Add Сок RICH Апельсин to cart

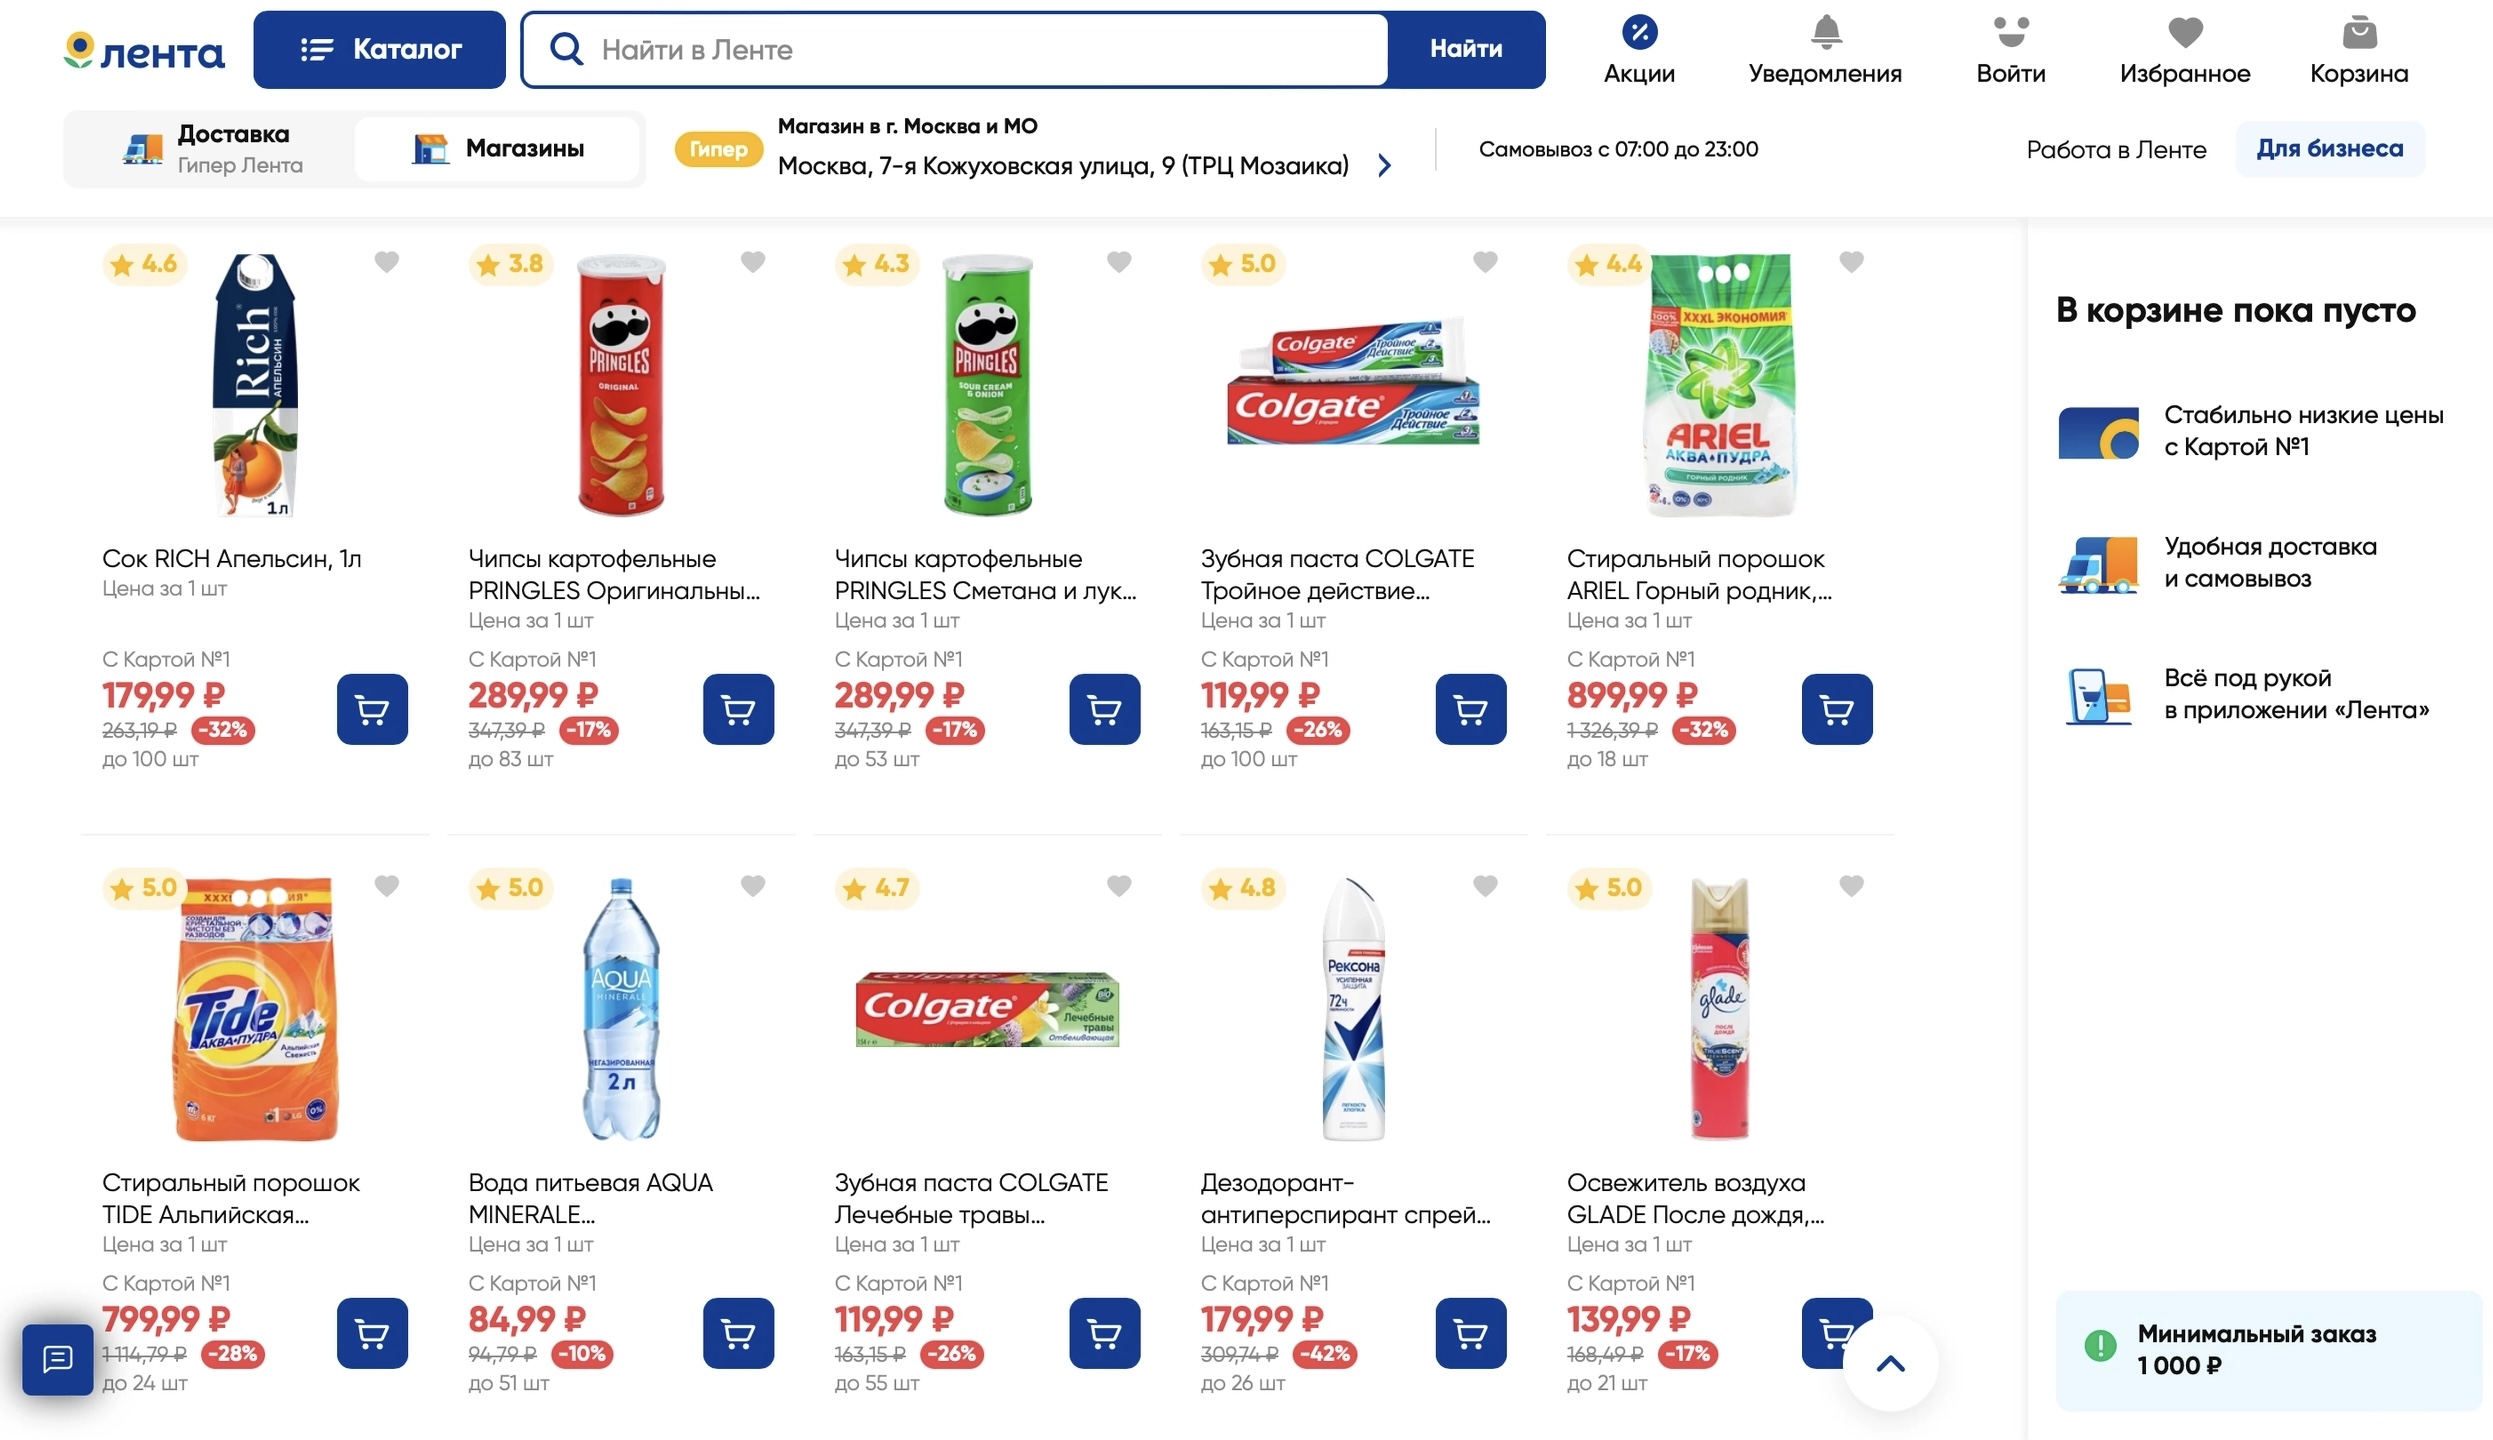[x=372, y=709]
